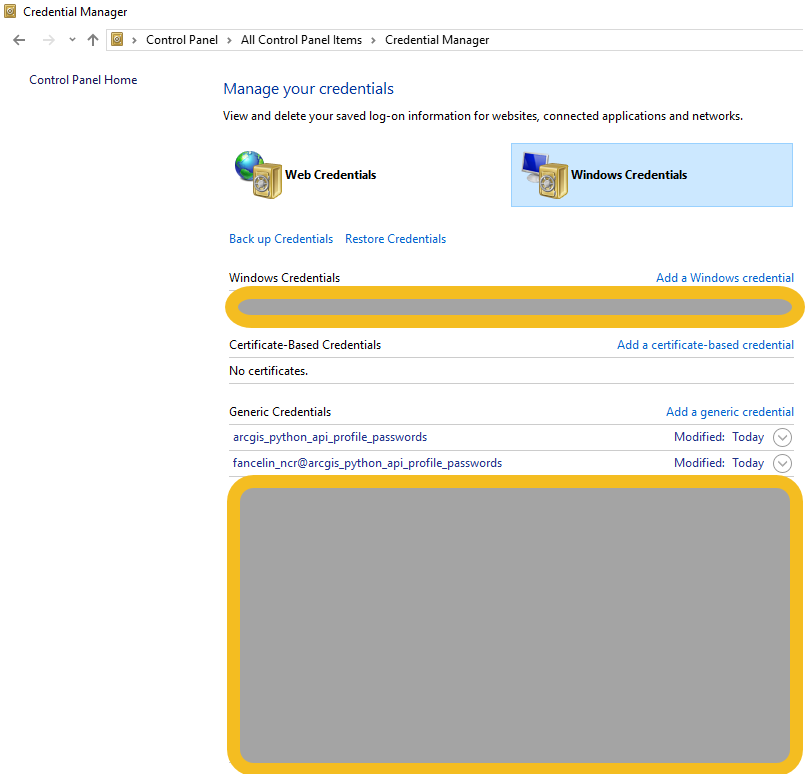Open recent locations dropdown arrow
The height and width of the screenshot is (774, 805).
click(72, 40)
